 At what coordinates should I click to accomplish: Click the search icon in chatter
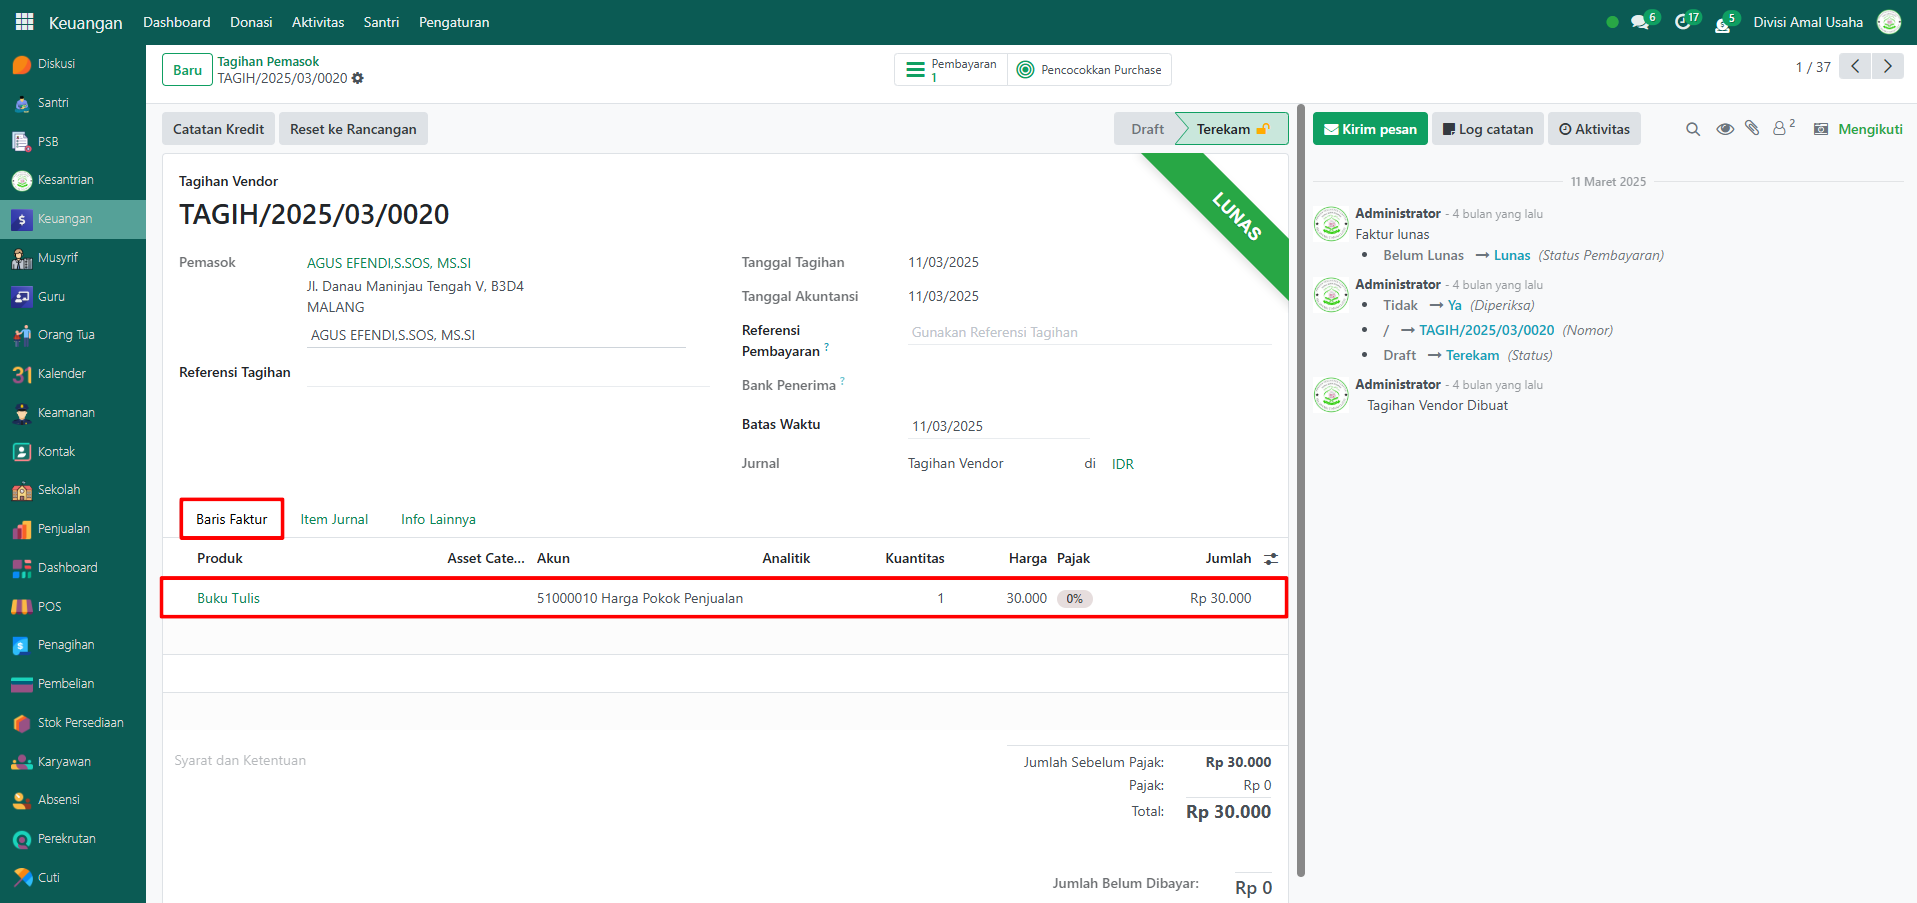pos(1692,129)
